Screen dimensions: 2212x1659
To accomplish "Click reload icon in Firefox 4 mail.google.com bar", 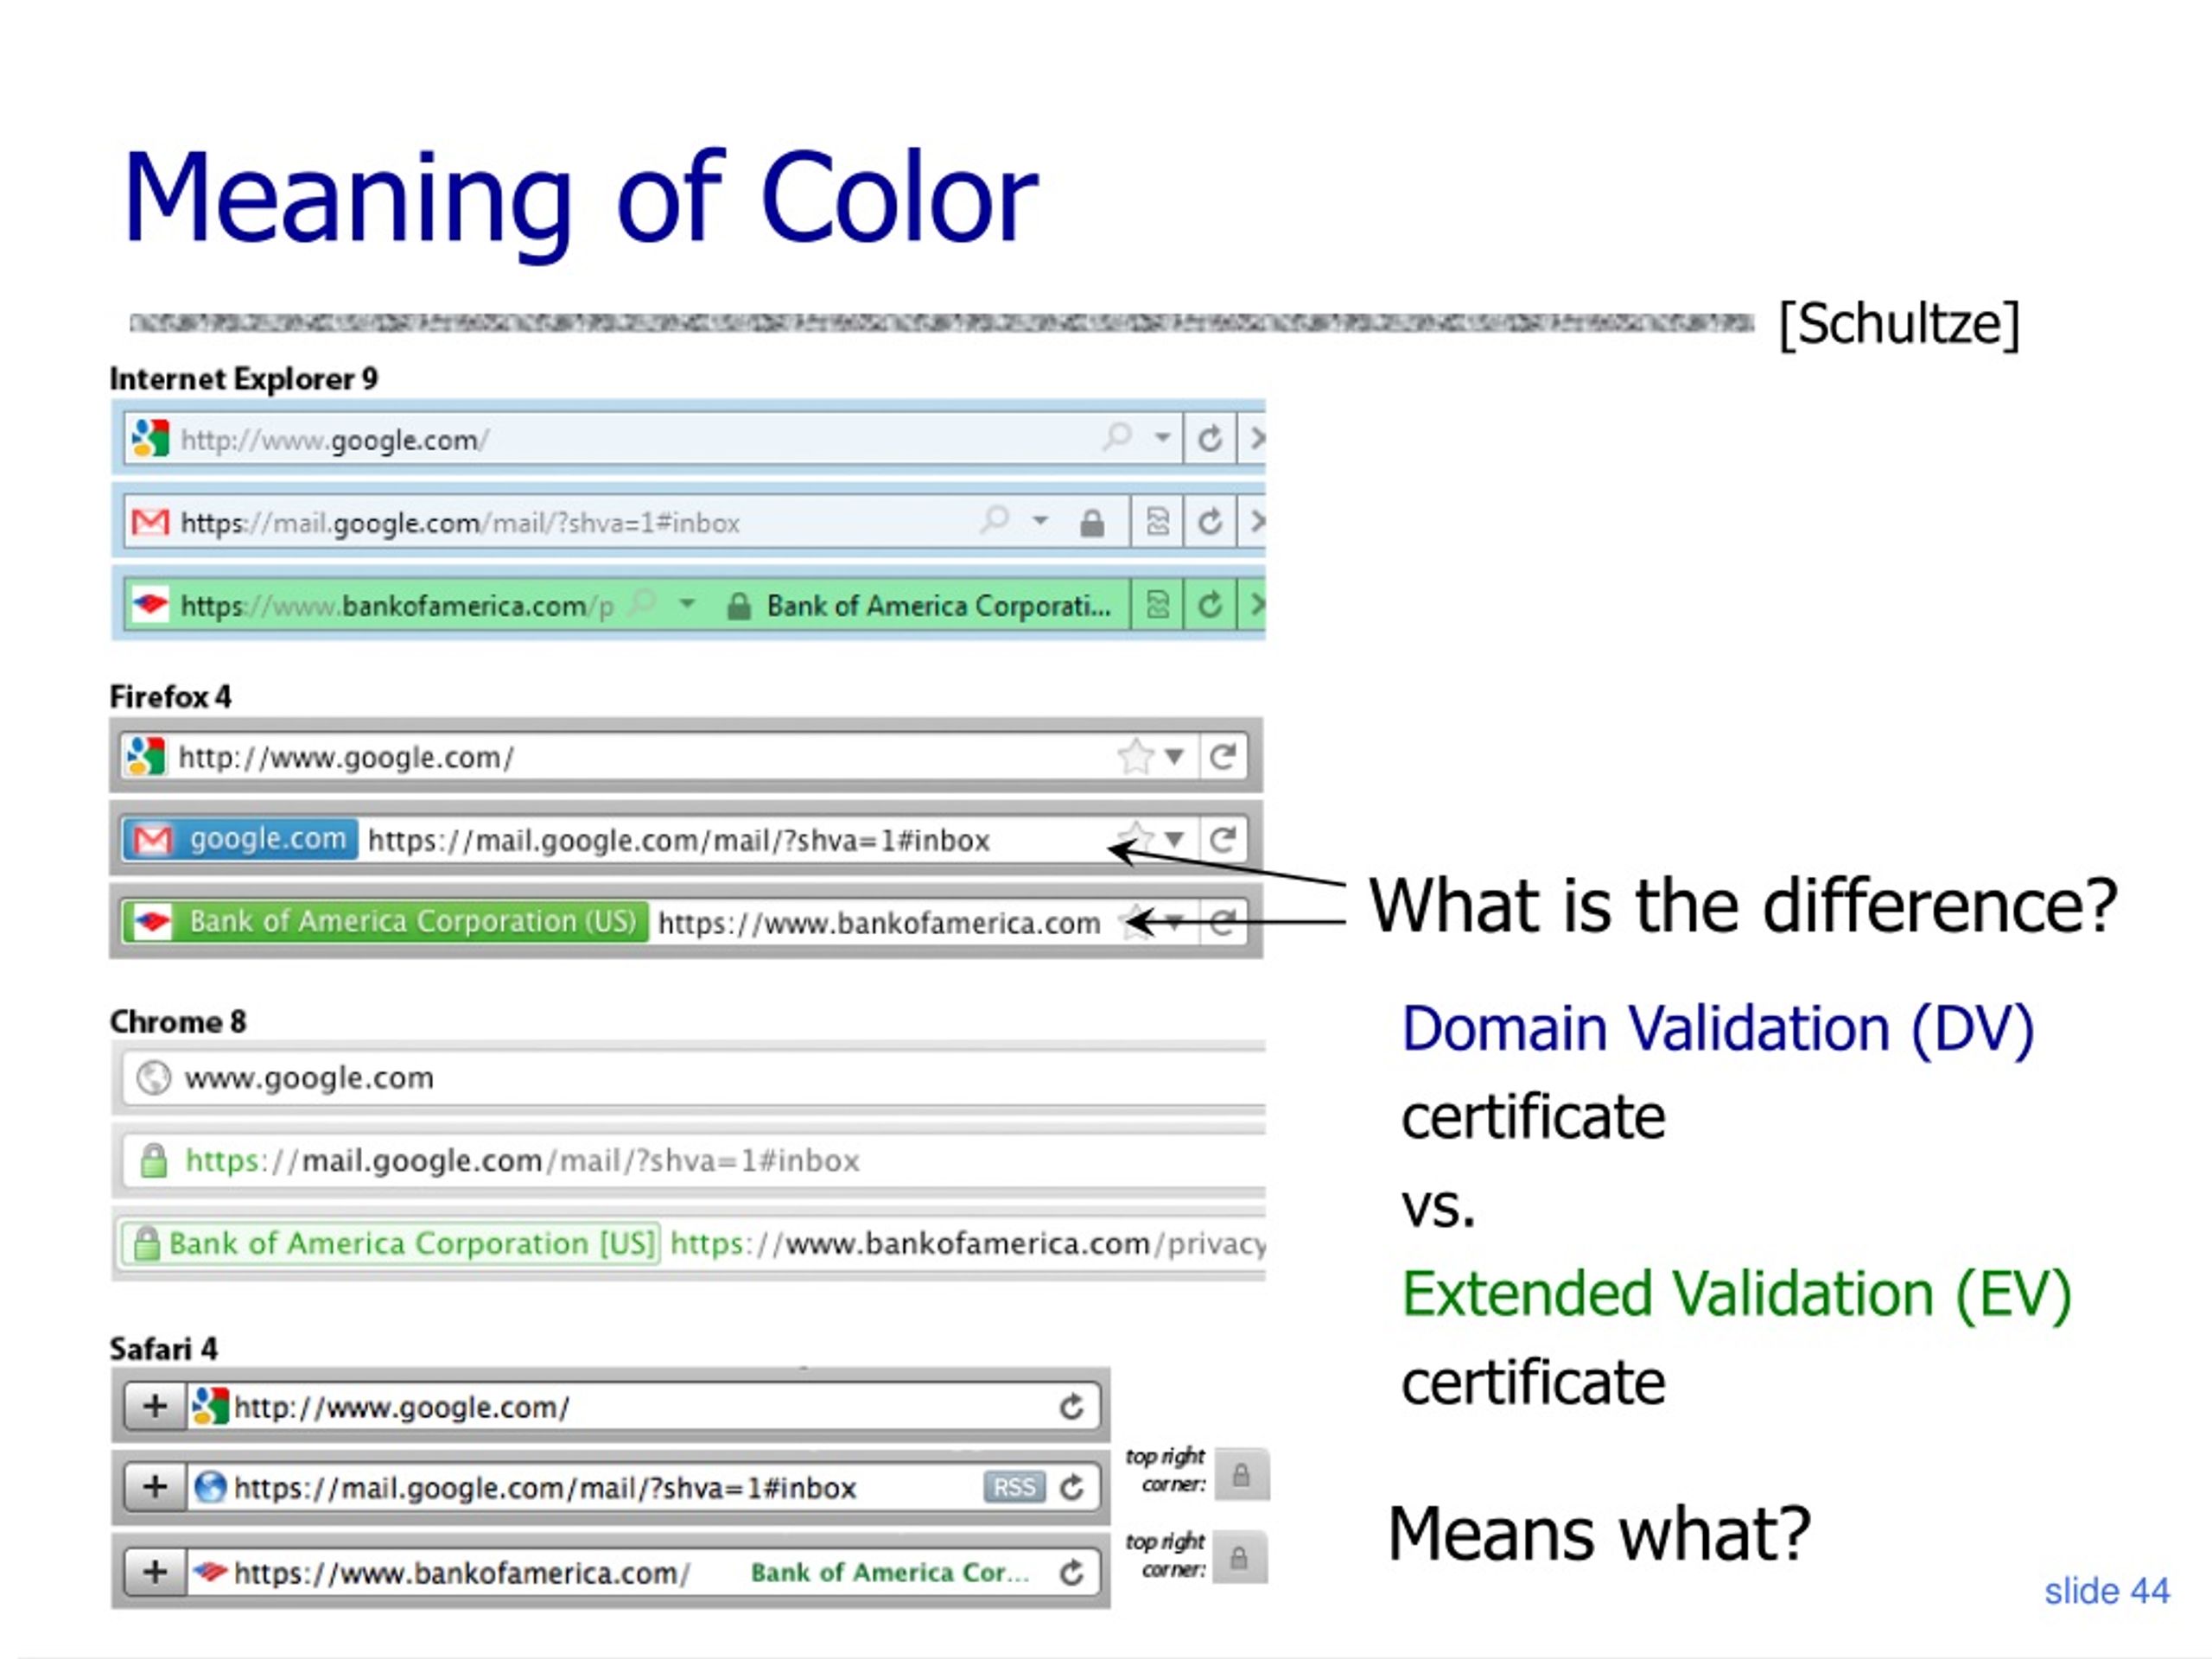I will coord(1222,839).
